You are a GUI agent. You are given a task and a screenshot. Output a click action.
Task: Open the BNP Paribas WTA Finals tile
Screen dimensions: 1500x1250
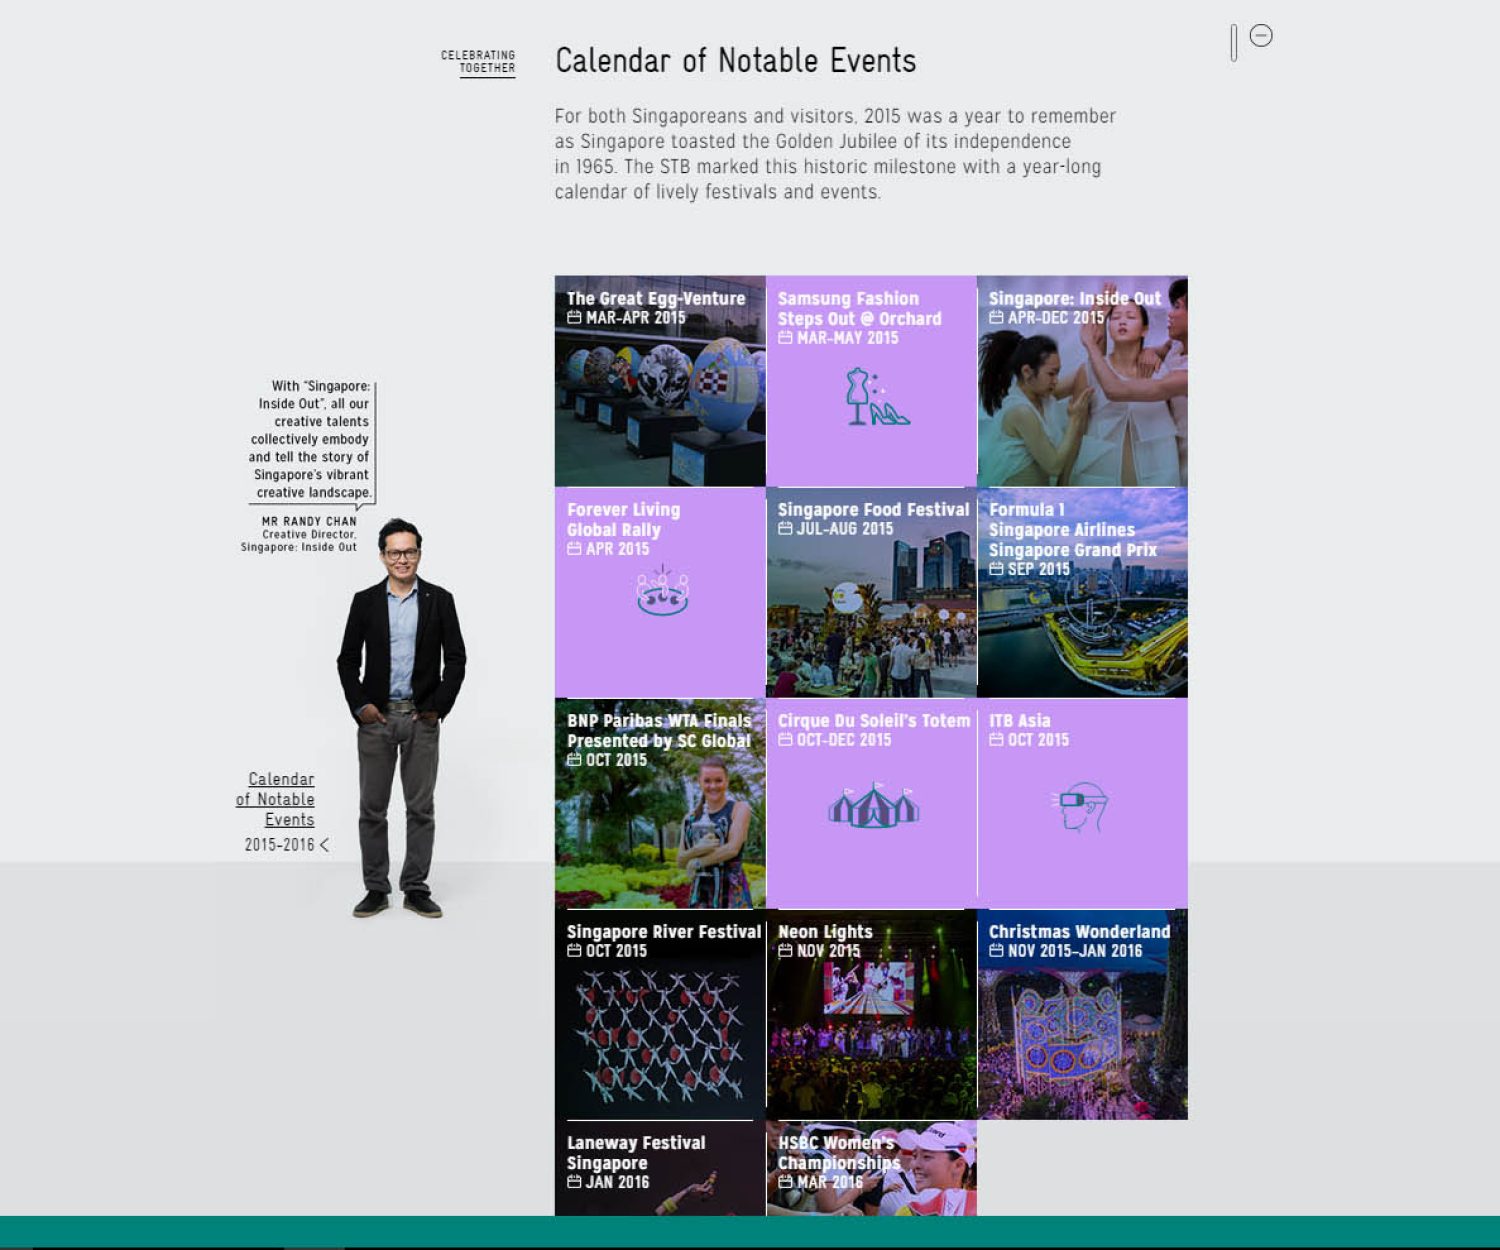tap(660, 820)
